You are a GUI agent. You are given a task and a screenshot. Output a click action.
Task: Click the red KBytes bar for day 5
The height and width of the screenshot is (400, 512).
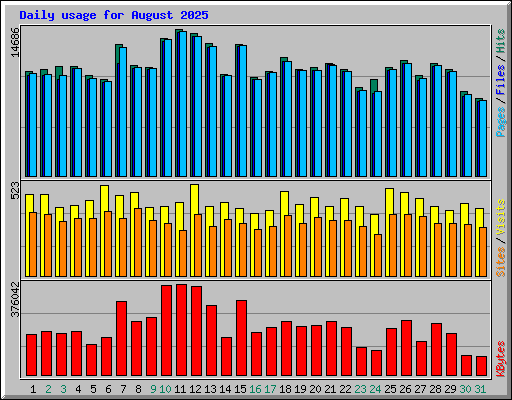pyautogui.click(x=92, y=360)
